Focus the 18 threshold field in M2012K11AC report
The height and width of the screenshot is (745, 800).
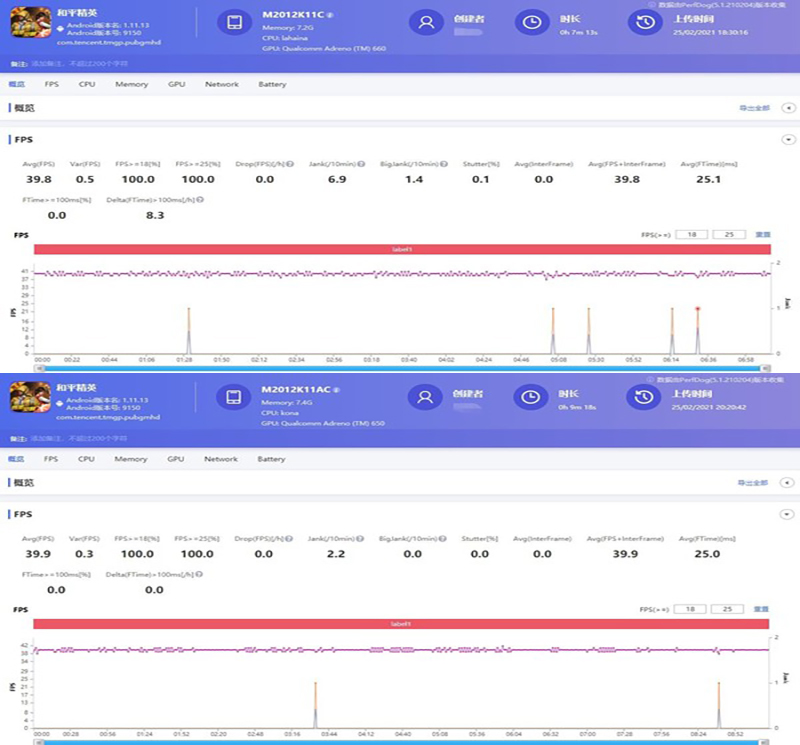point(690,609)
